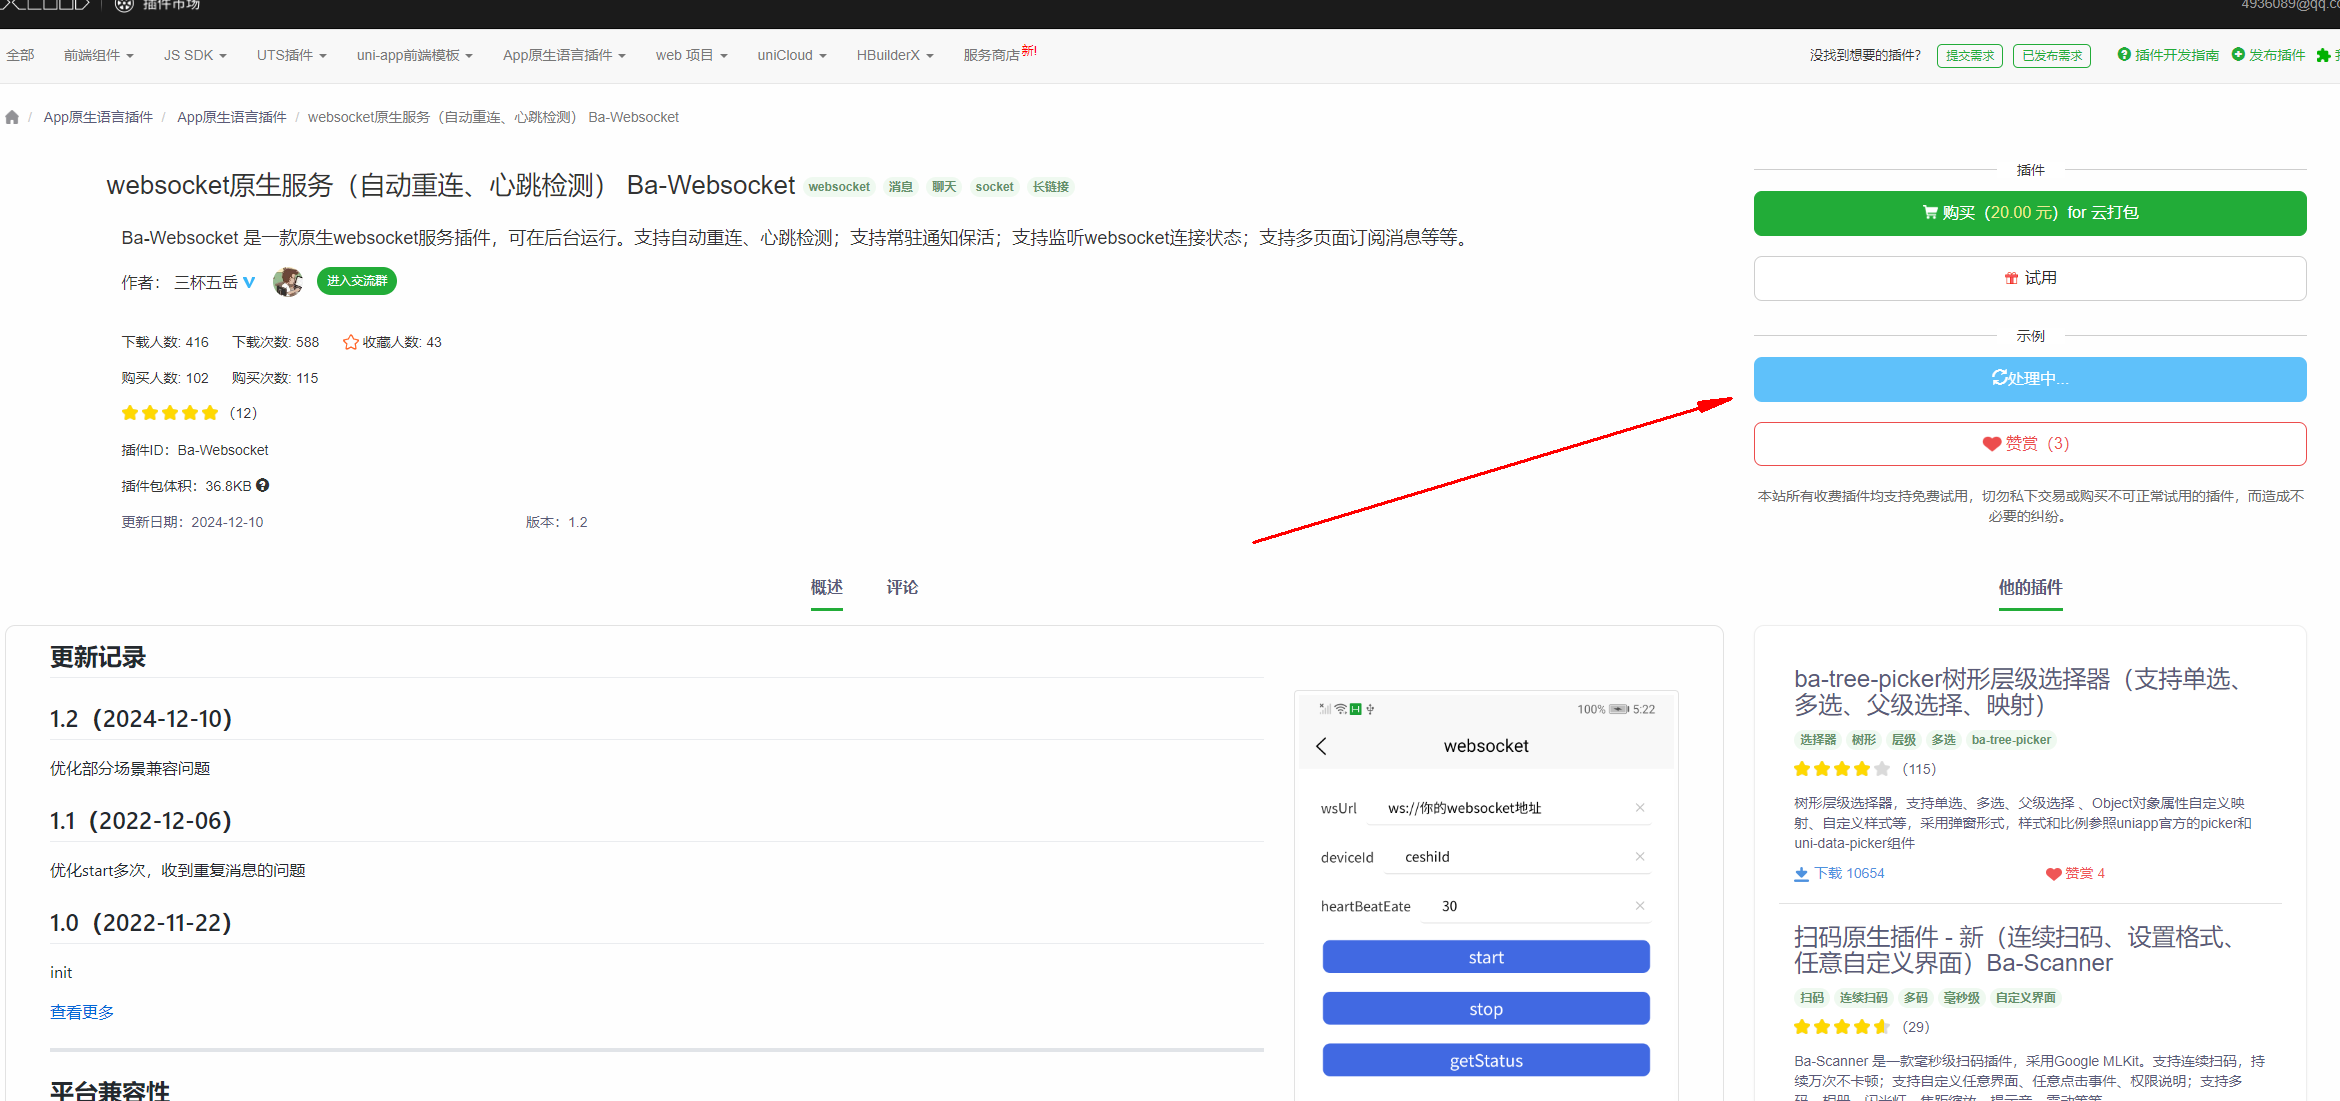Click the ba-tree-picker 赞赏 heart

[2054, 874]
